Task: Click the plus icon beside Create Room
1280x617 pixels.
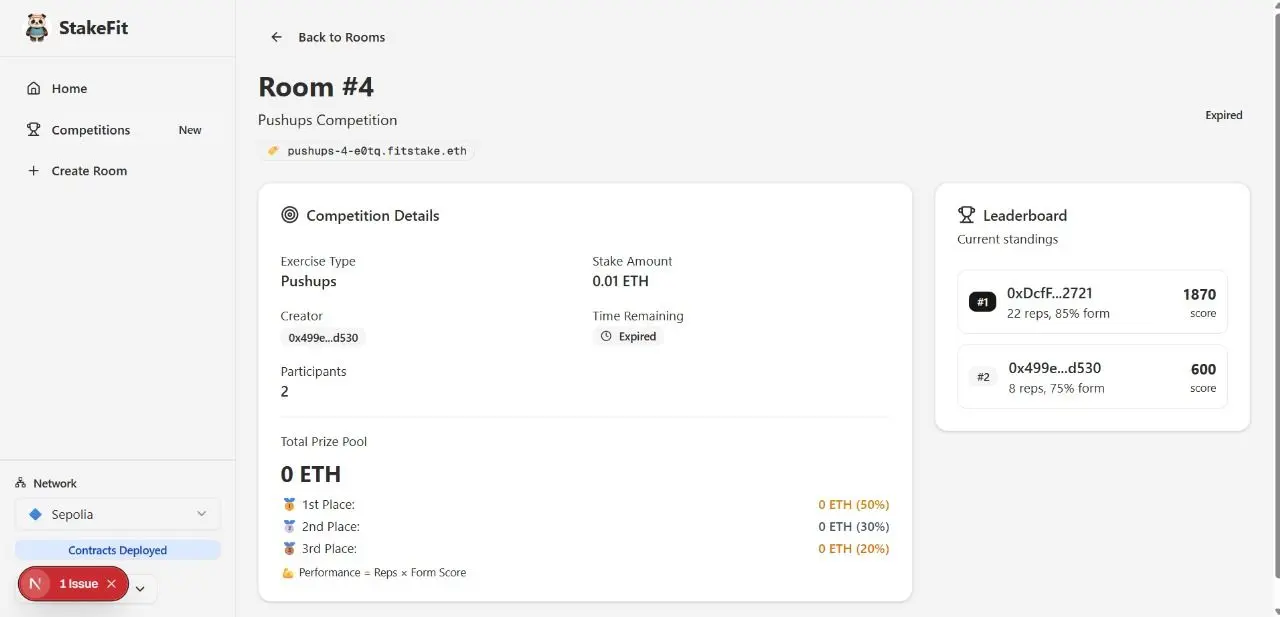Action: pos(34,171)
